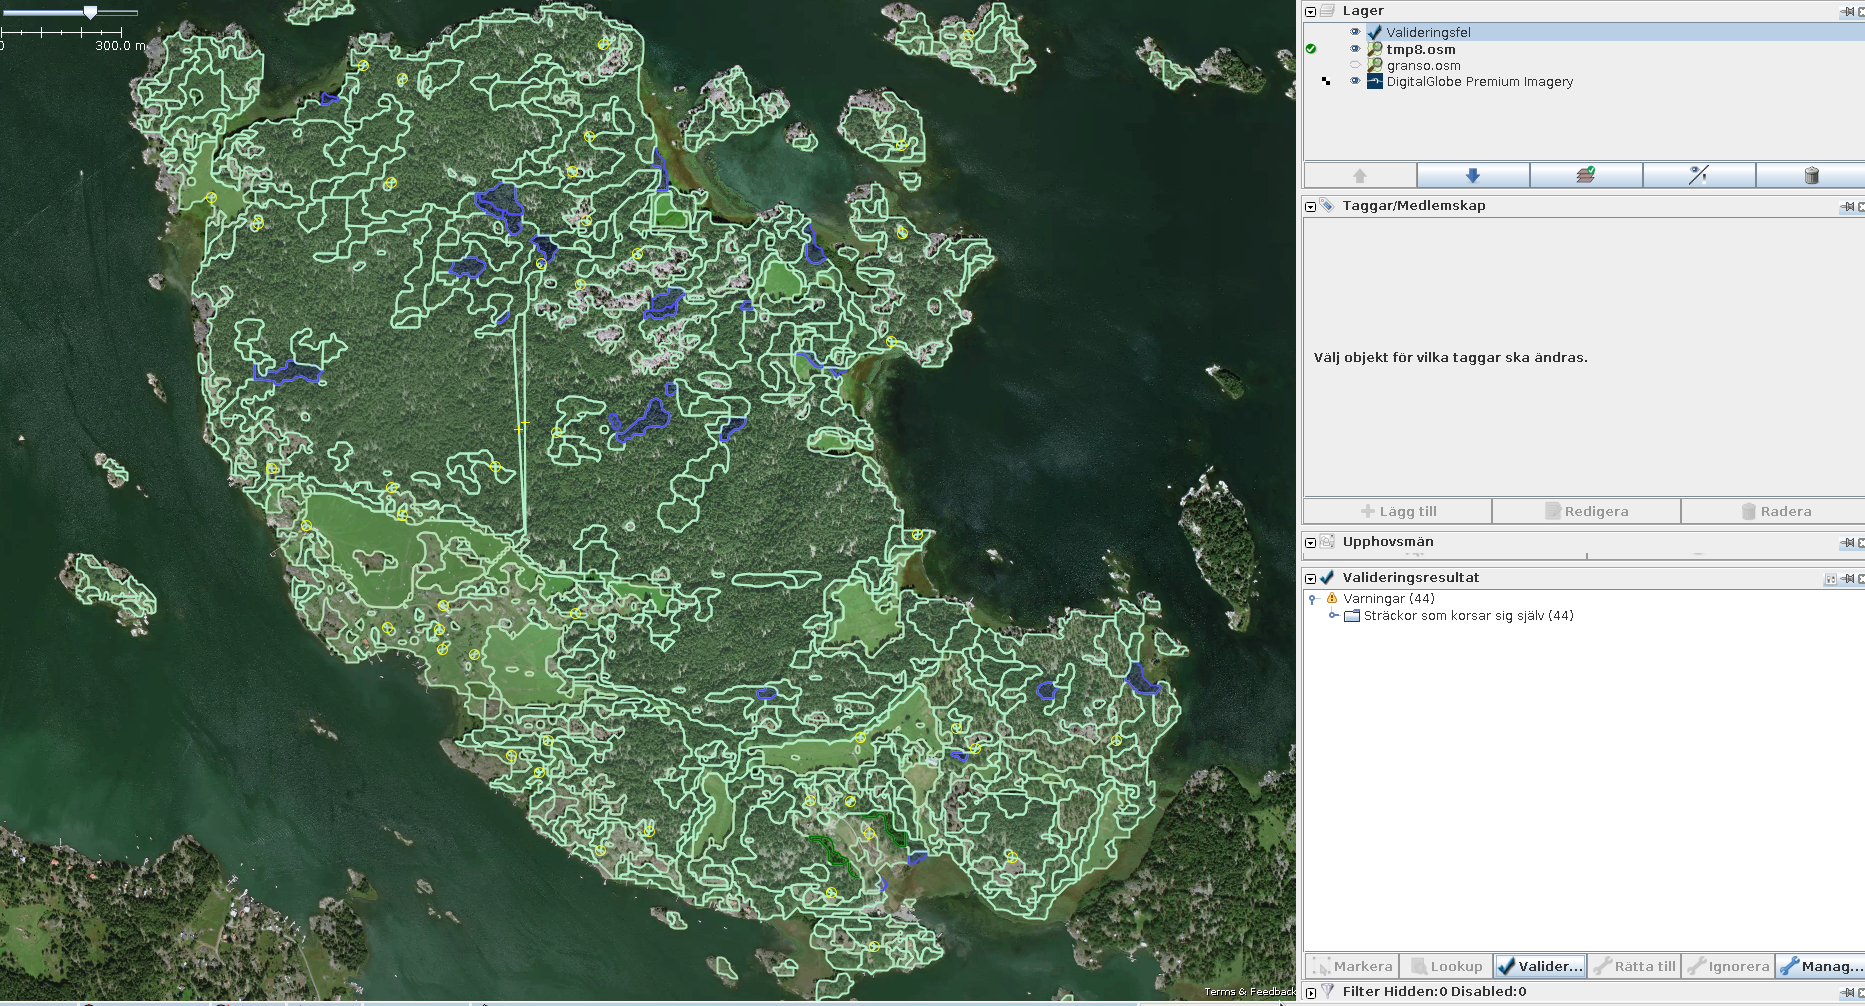The image size is (1865, 1006).
Task: Click the selection-settings icon in Valideringsresultat header
Action: [1830, 578]
